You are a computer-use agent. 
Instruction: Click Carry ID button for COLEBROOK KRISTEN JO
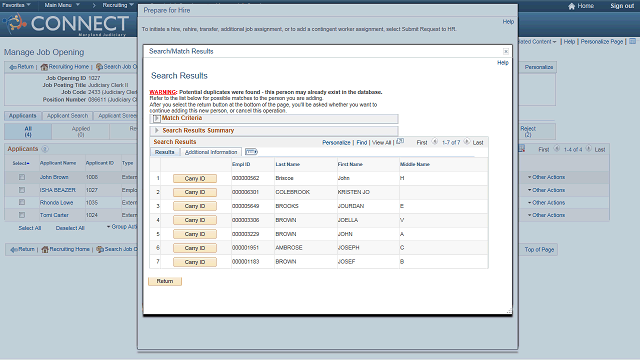(x=195, y=192)
